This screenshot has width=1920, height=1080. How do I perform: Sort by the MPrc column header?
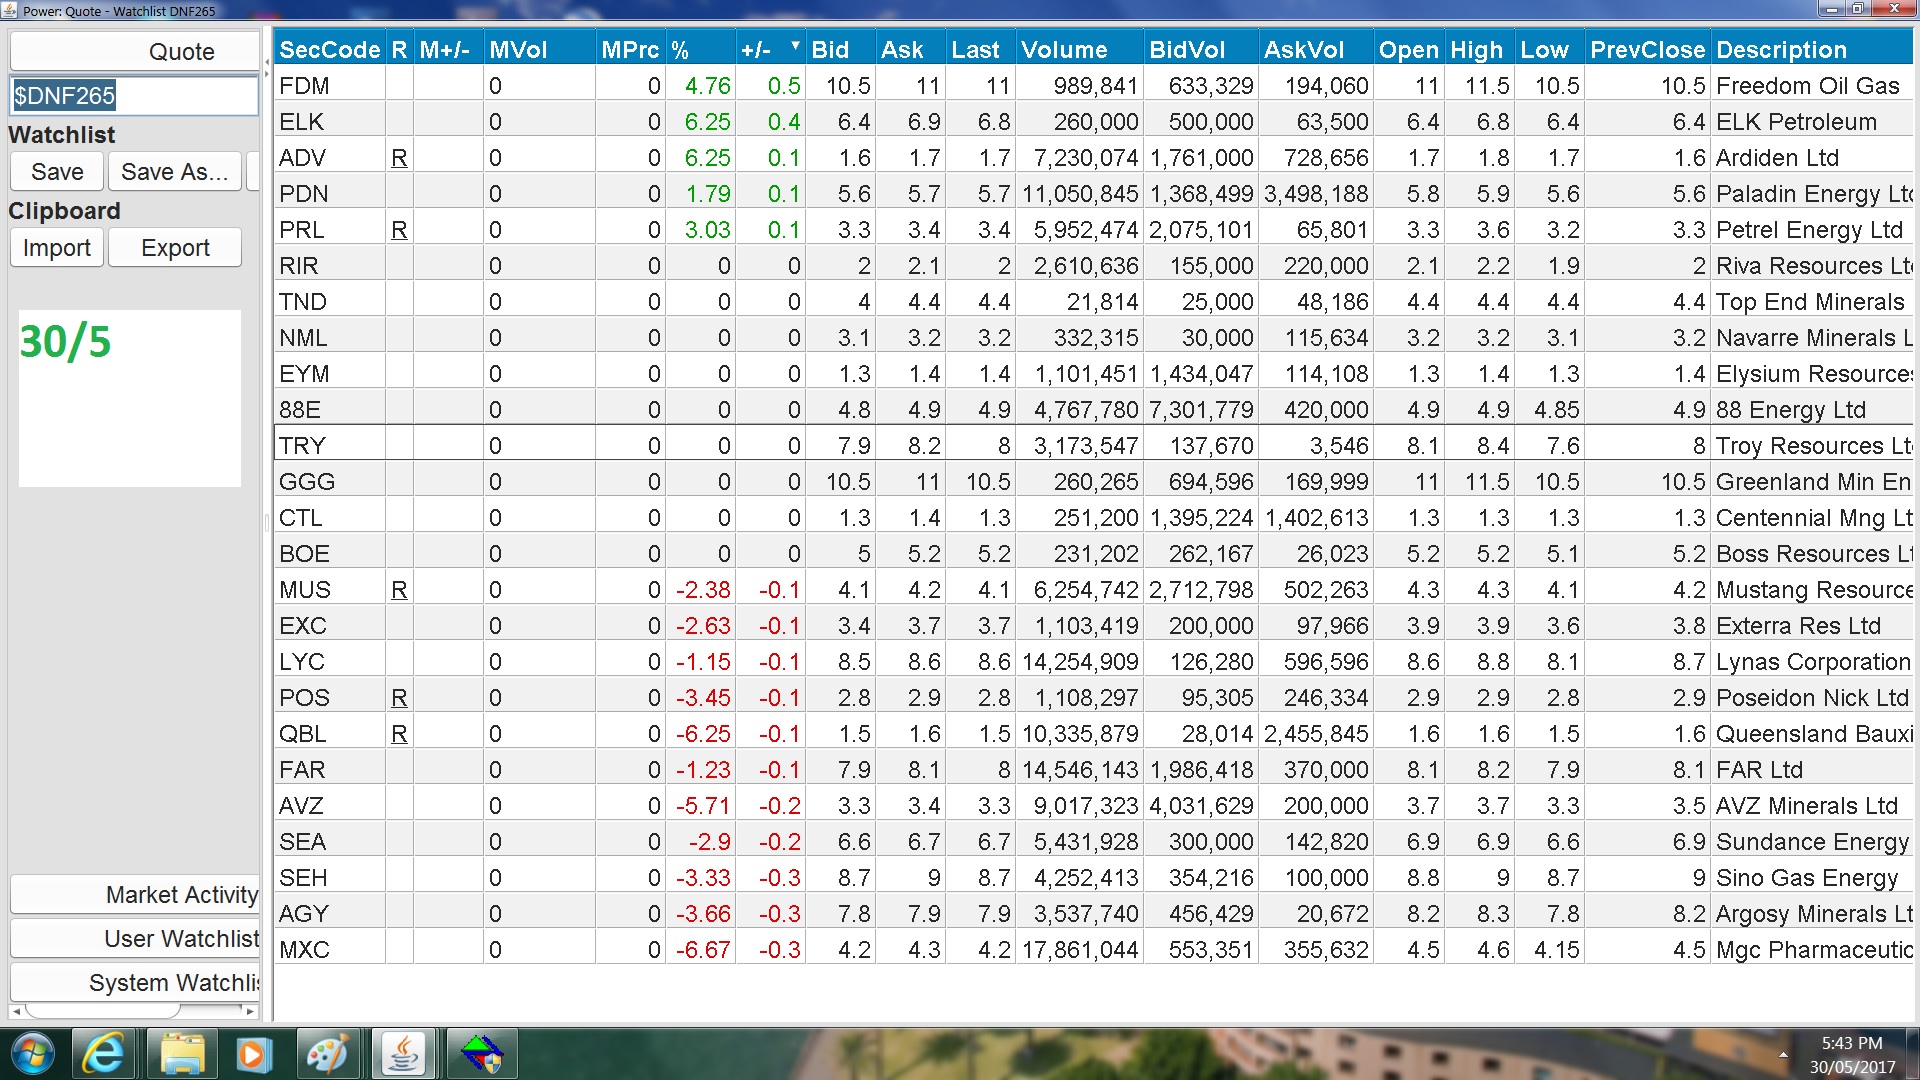[x=631, y=50]
